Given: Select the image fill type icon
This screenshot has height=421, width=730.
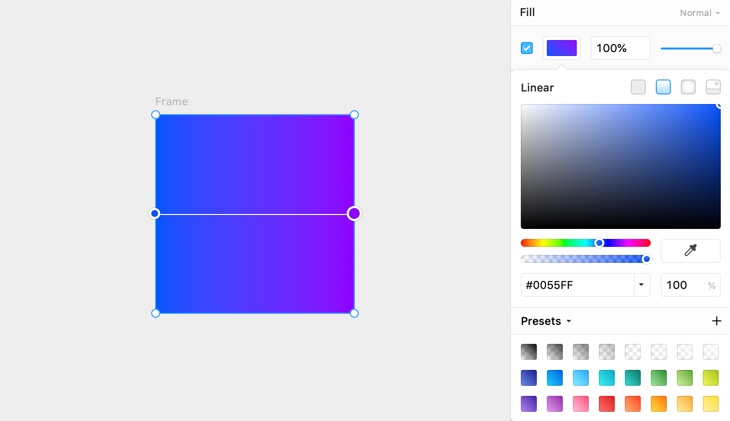Looking at the screenshot, I should coord(713,87).
